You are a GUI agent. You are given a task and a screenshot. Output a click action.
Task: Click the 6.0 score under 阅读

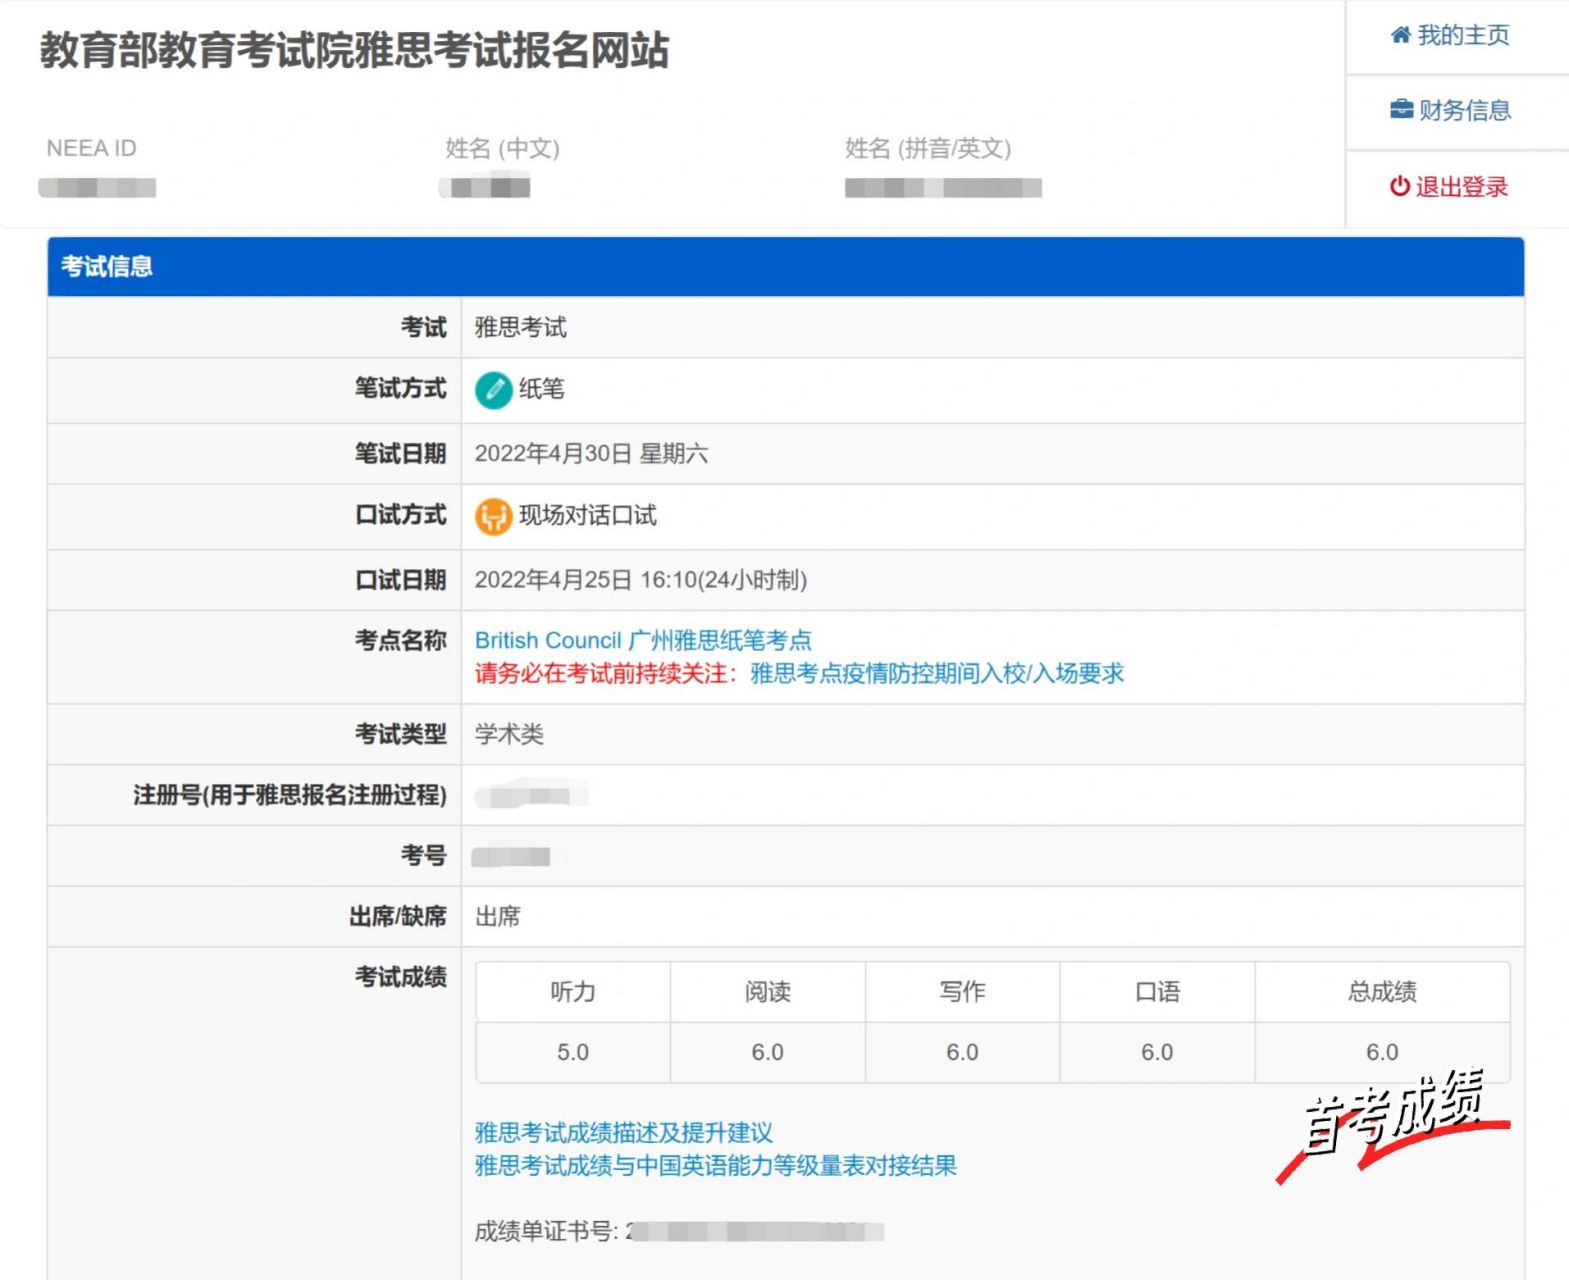pyautogui.click(x=768, y=1053)
